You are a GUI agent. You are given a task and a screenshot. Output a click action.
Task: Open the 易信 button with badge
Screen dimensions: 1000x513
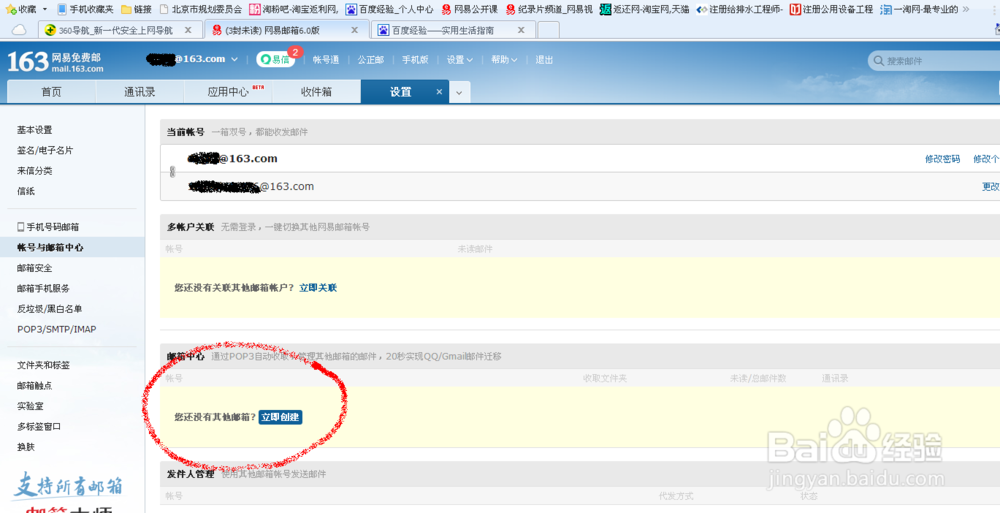(276, 59)
